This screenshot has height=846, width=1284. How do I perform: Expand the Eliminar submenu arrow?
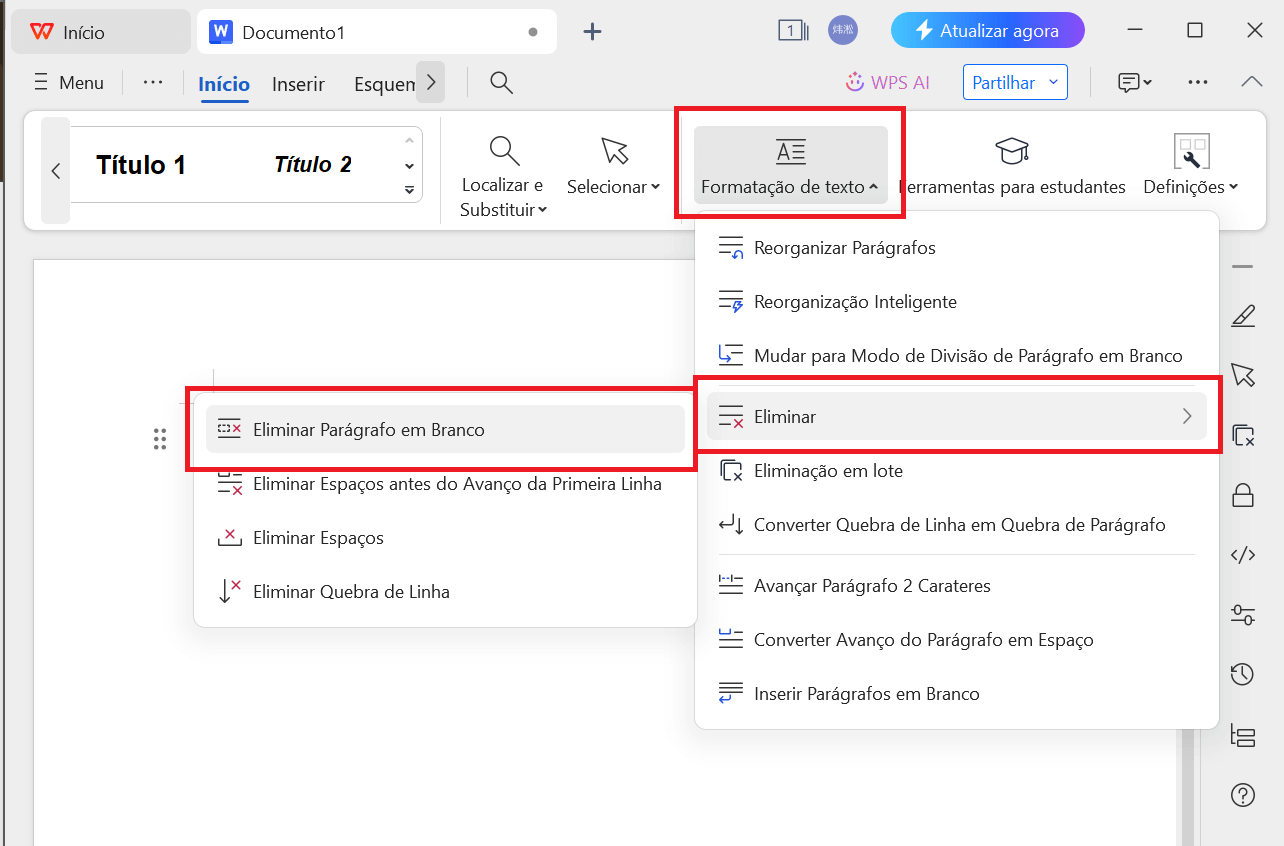[x=1188, y=416]
